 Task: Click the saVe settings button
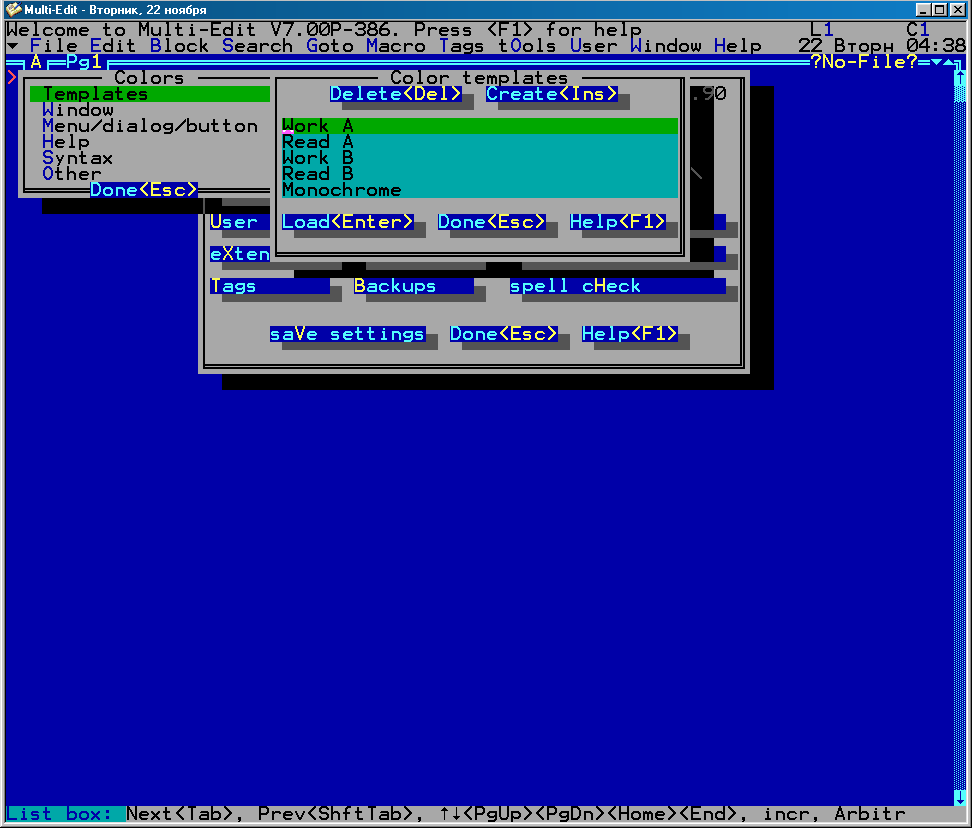pos(347,334)
